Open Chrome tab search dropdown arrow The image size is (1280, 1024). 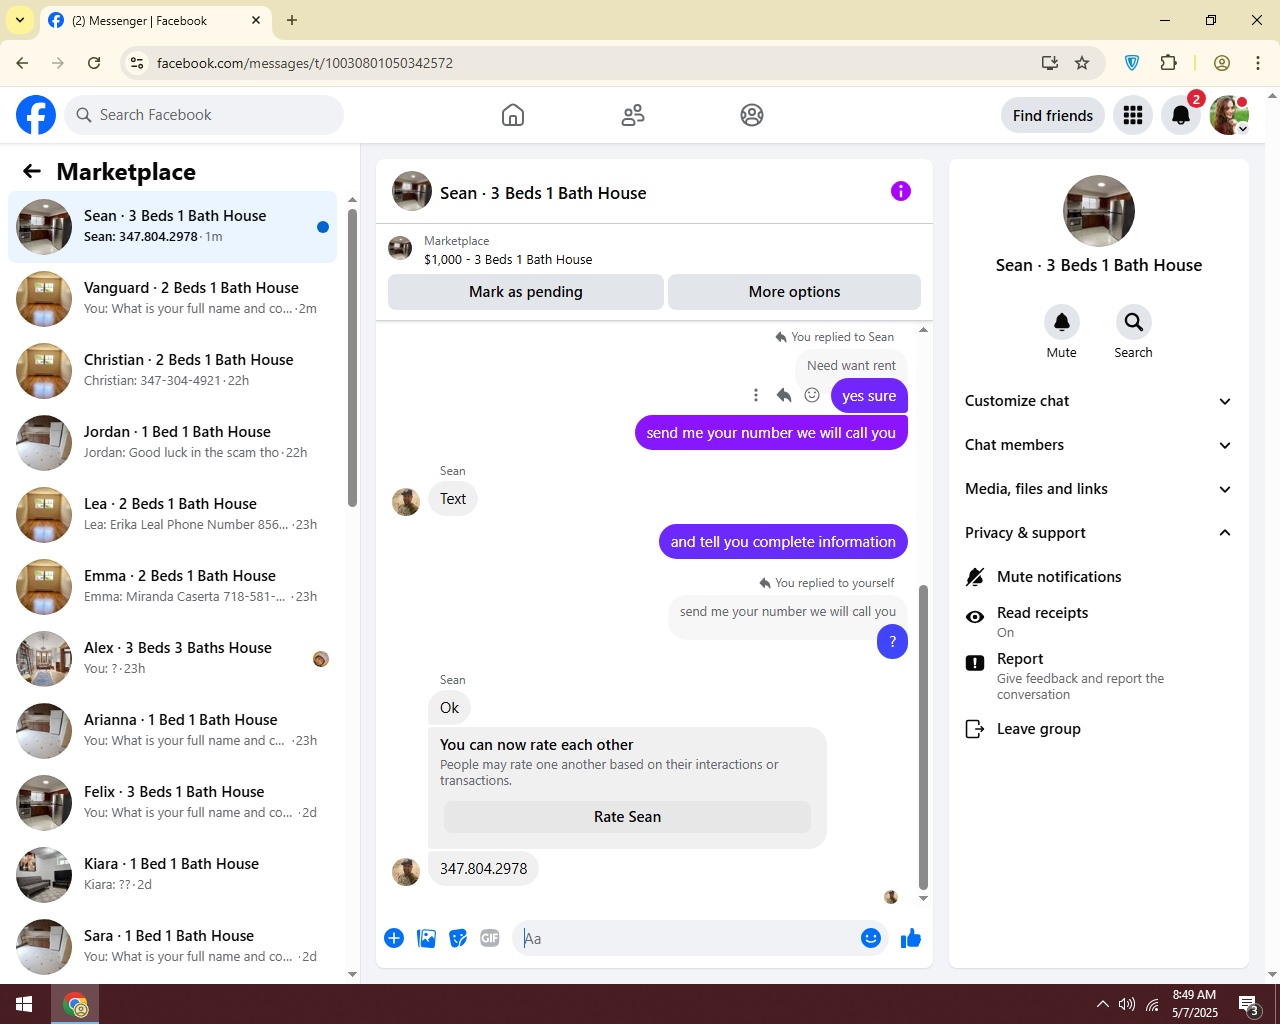(20, 20)
